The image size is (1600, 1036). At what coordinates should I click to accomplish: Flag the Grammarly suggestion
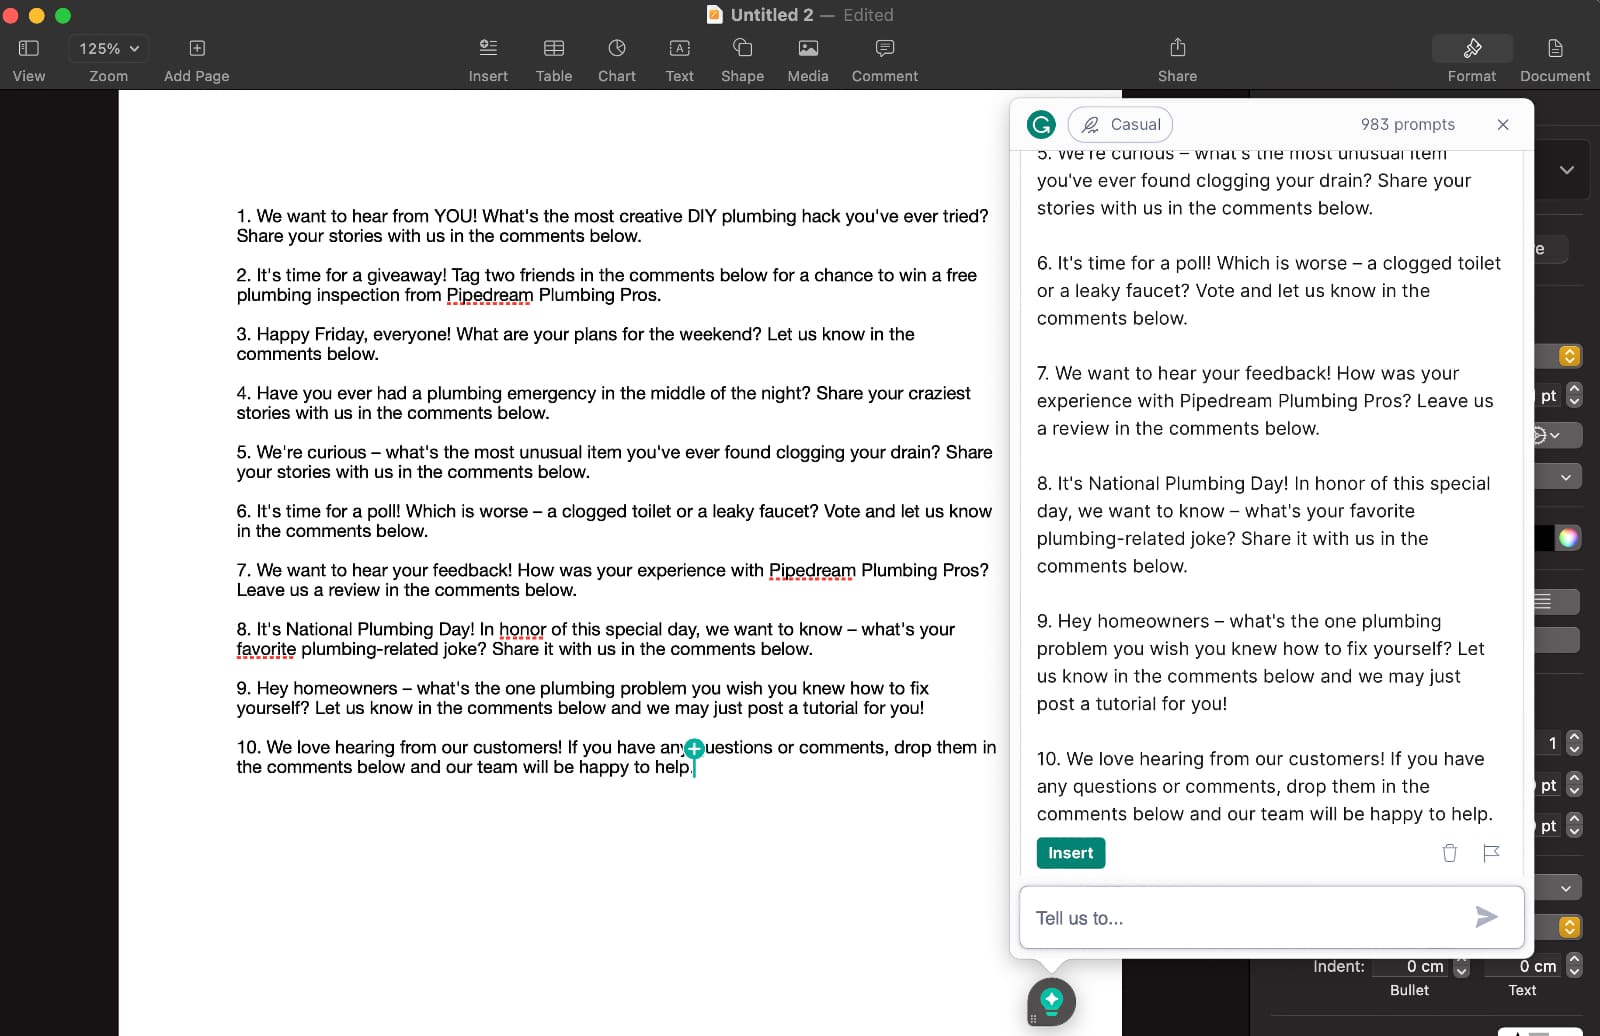1492,853
